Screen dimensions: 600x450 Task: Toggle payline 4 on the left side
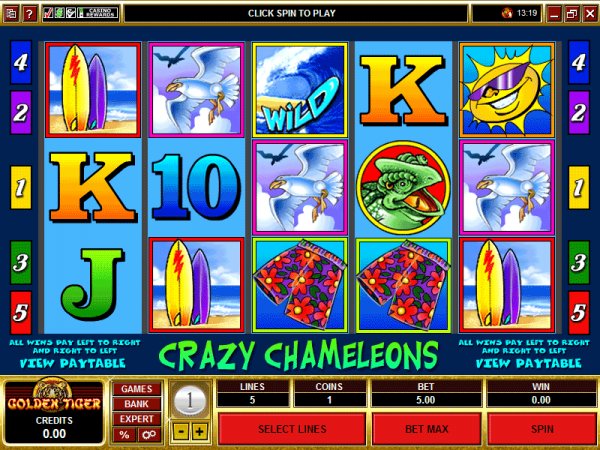[x=21, y=62]
